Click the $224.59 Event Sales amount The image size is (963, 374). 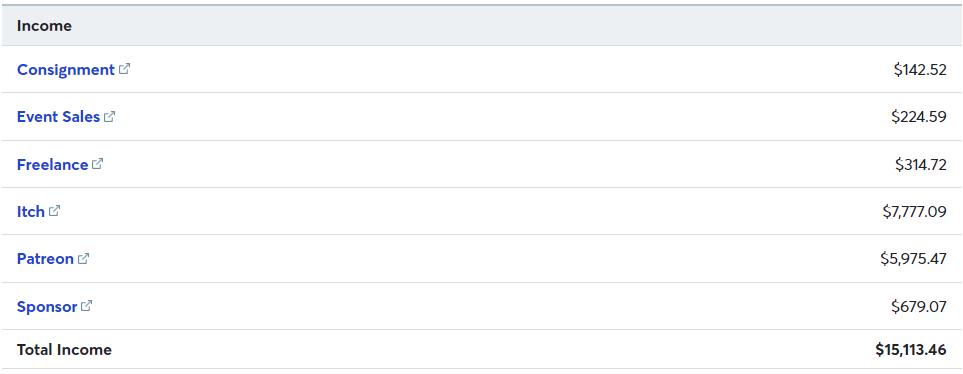tap(919, 117)
